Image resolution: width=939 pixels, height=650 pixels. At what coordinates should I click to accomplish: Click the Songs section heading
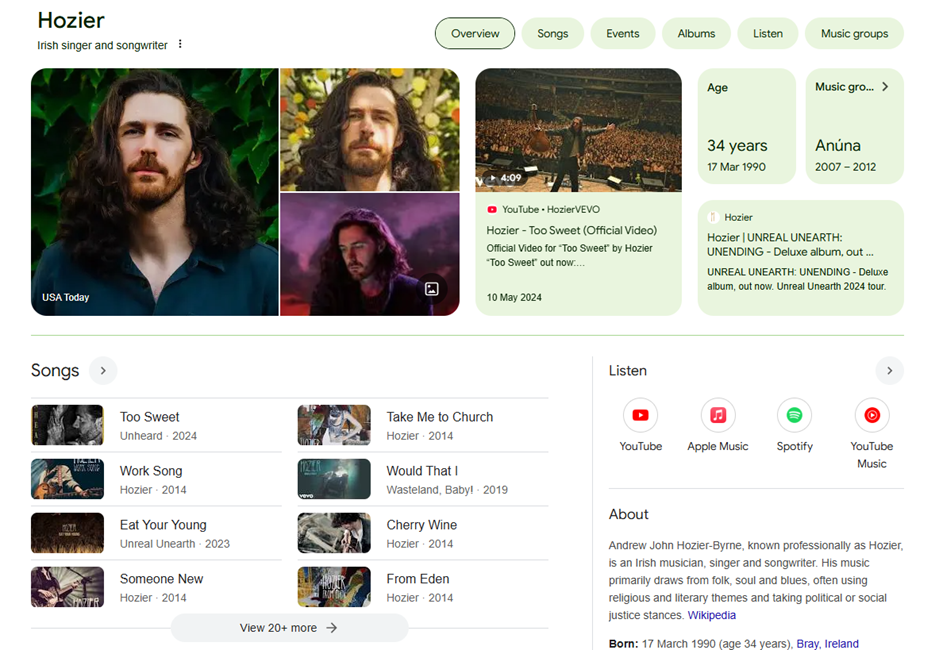[55, 371]
